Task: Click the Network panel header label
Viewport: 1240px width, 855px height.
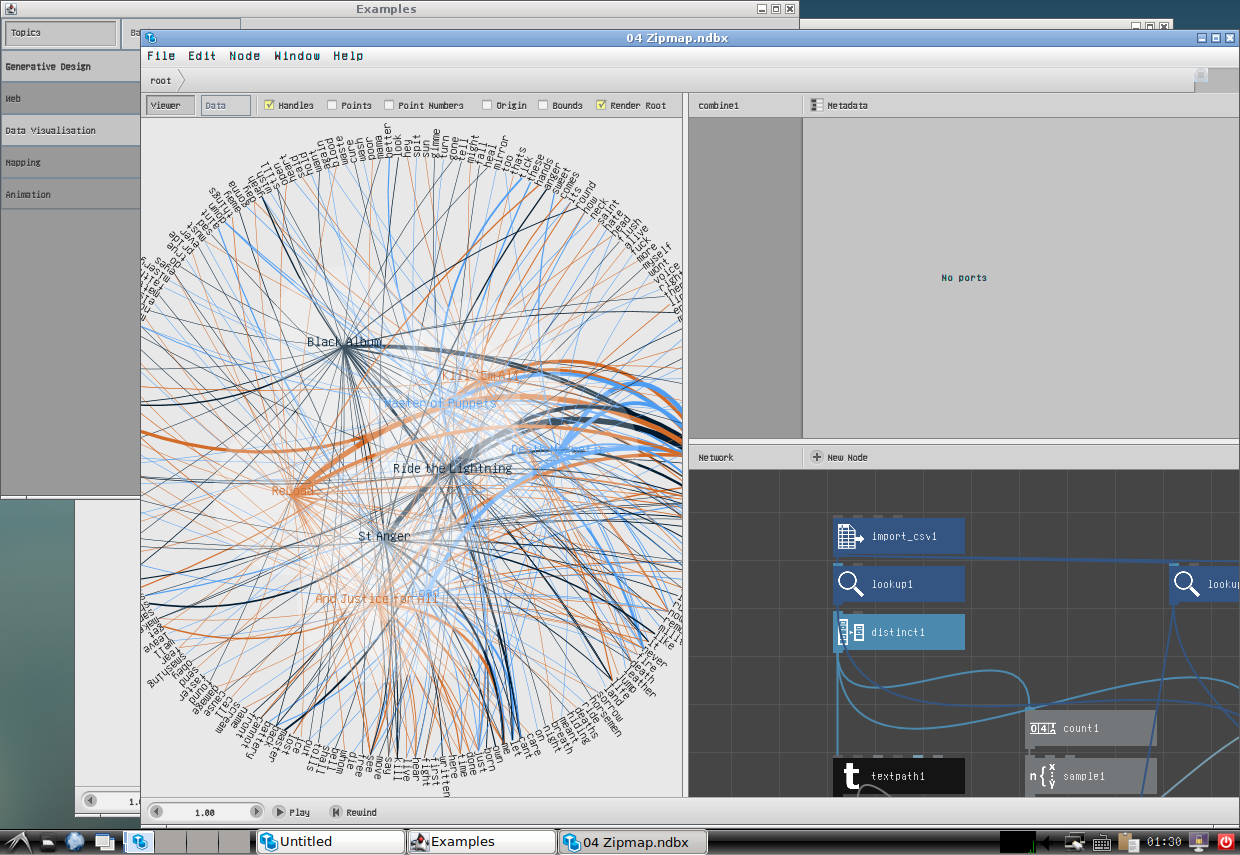Action: [716, 457]
